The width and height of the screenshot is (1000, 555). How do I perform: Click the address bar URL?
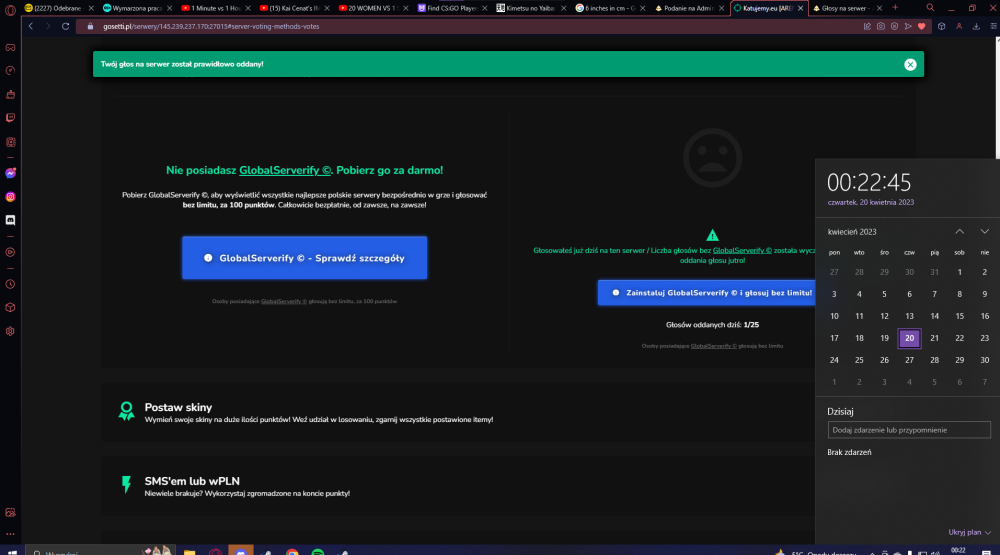211,26
